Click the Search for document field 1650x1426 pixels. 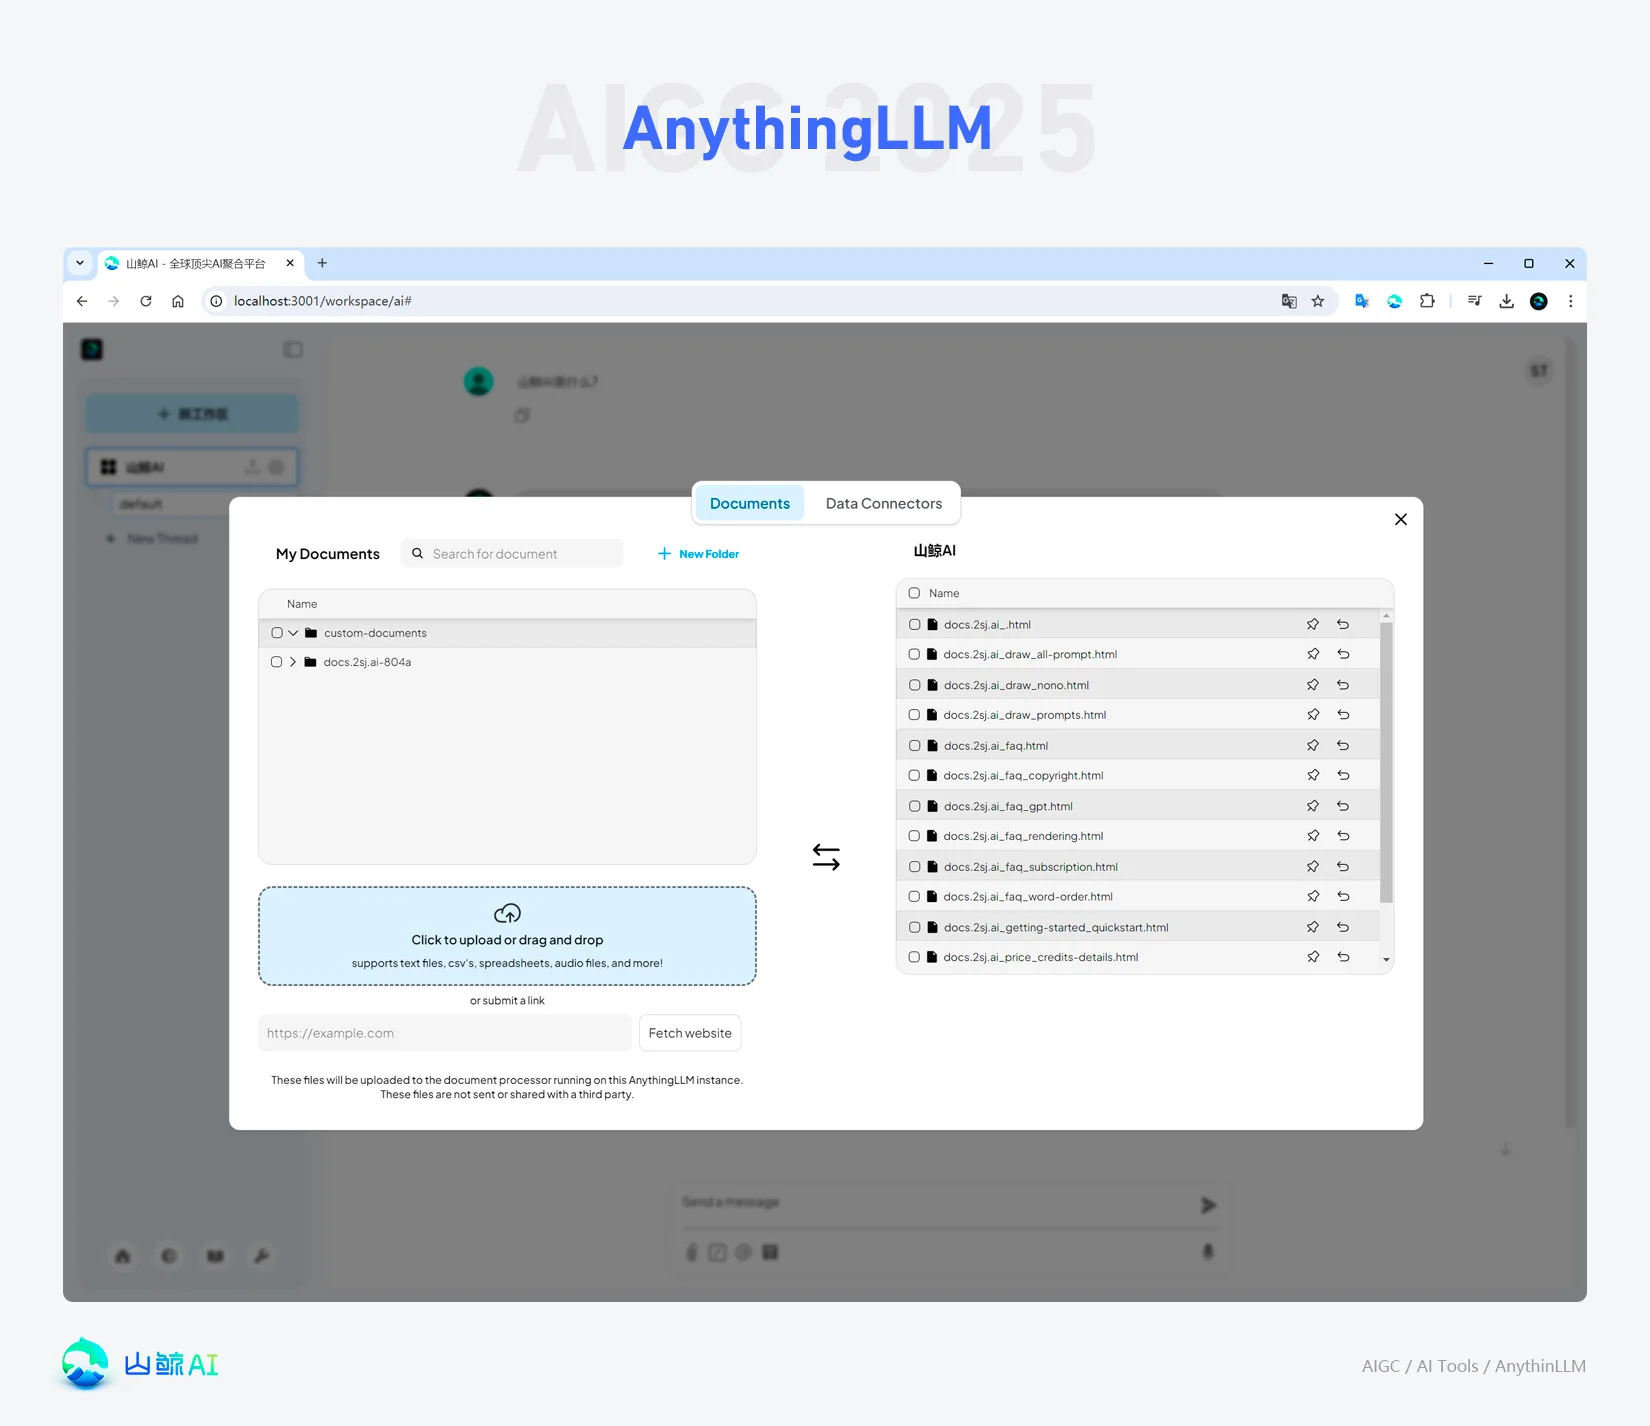click(x=512, y=553)
